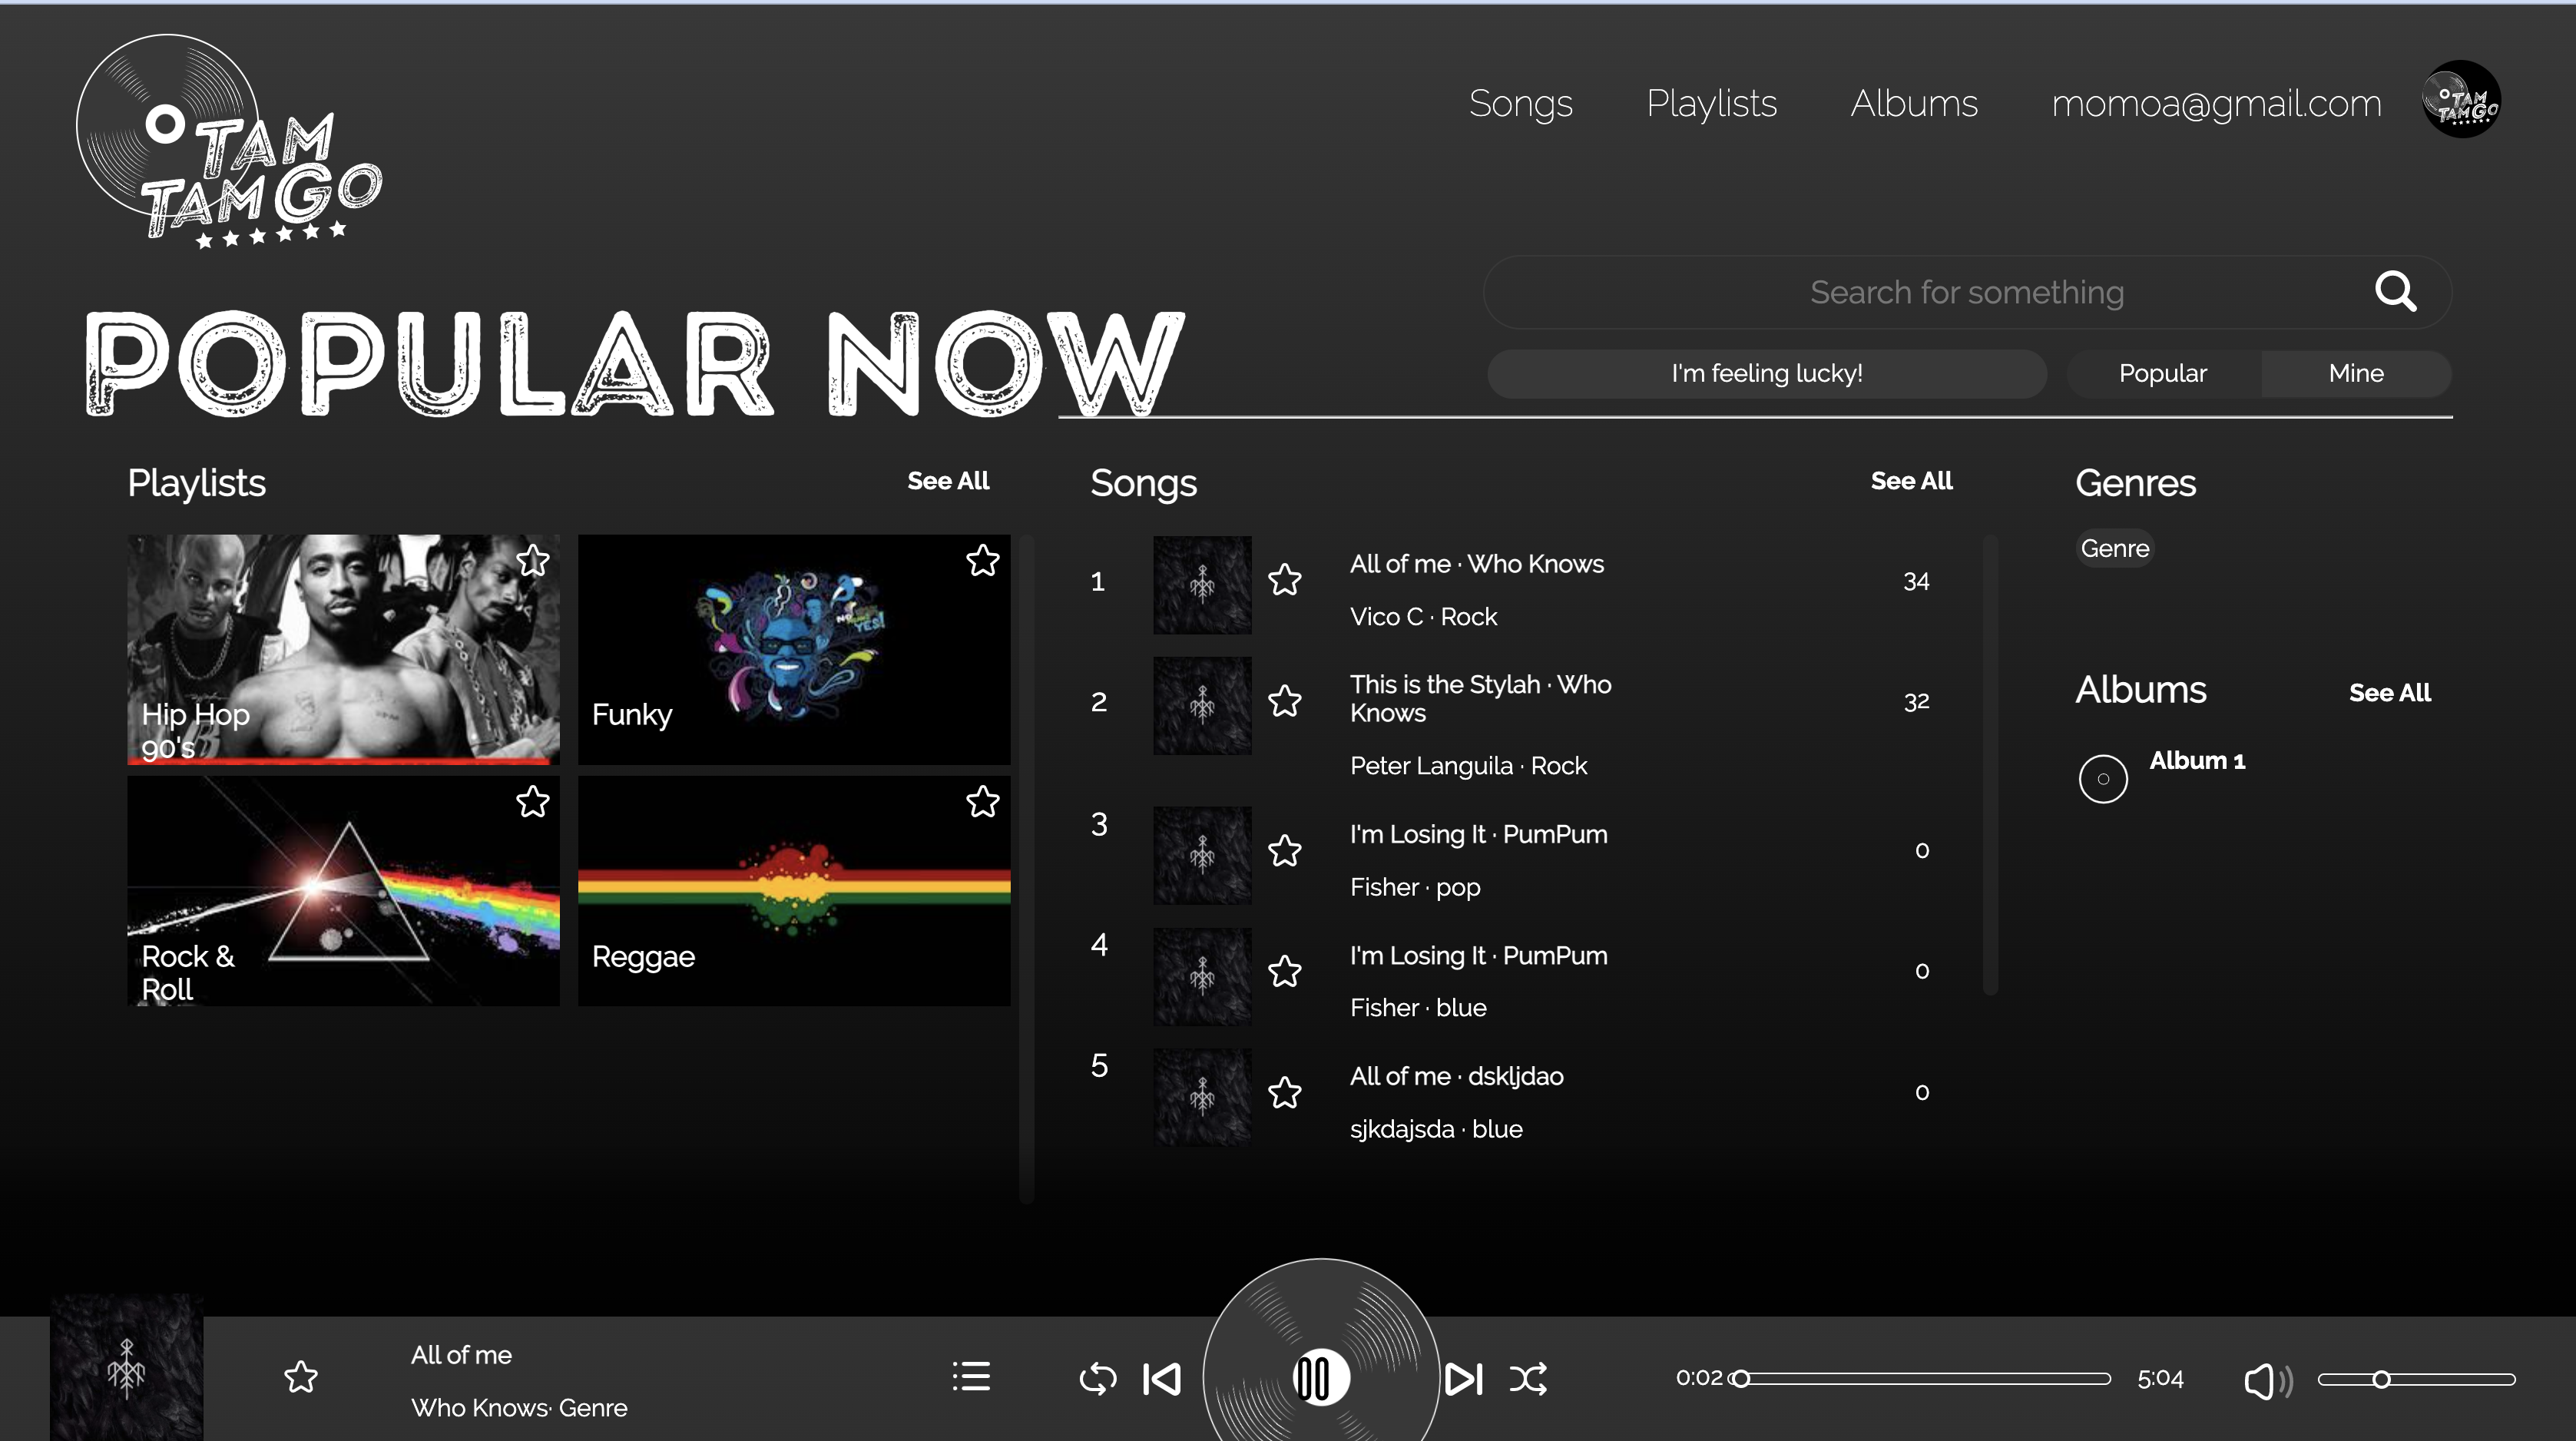Favorite the Hip Hop 90's playlist star

click(x=532, y=561)
